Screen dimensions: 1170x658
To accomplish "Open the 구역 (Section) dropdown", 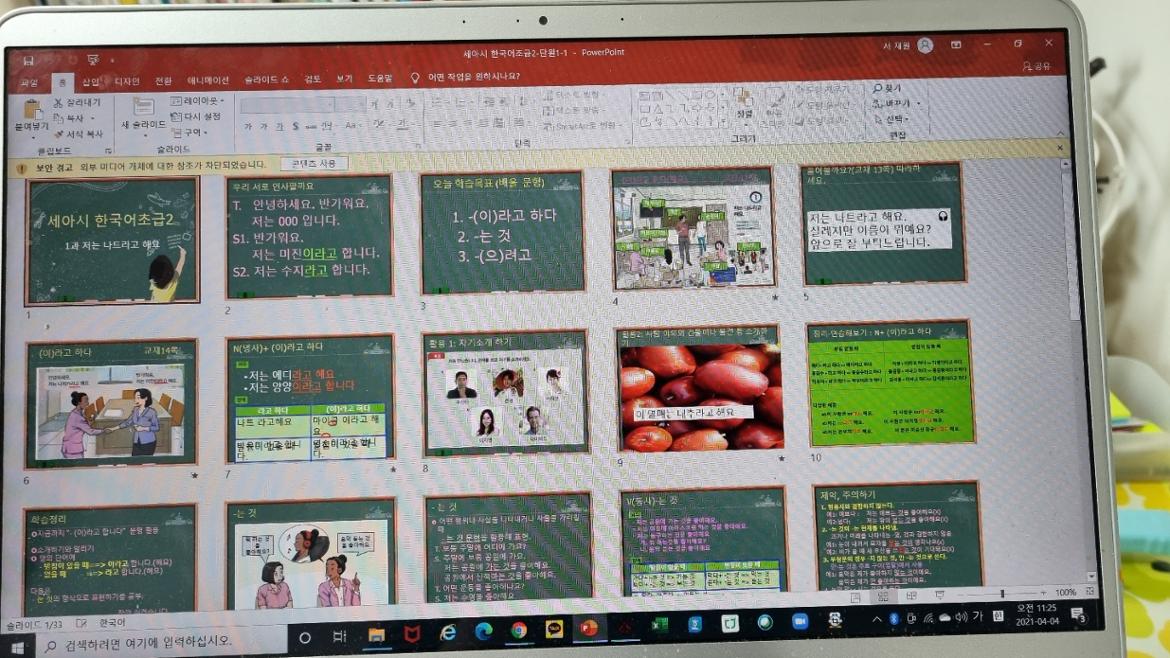I will [x=190, y=132].
